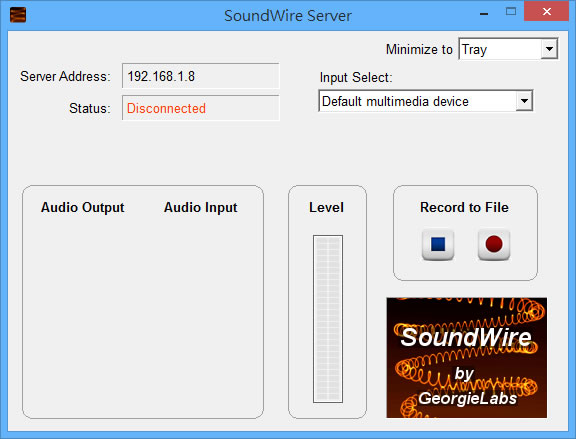The height and width of the screenshot is (439, 576).
Task: Click the Record to File heading
Action: [464, 208]
